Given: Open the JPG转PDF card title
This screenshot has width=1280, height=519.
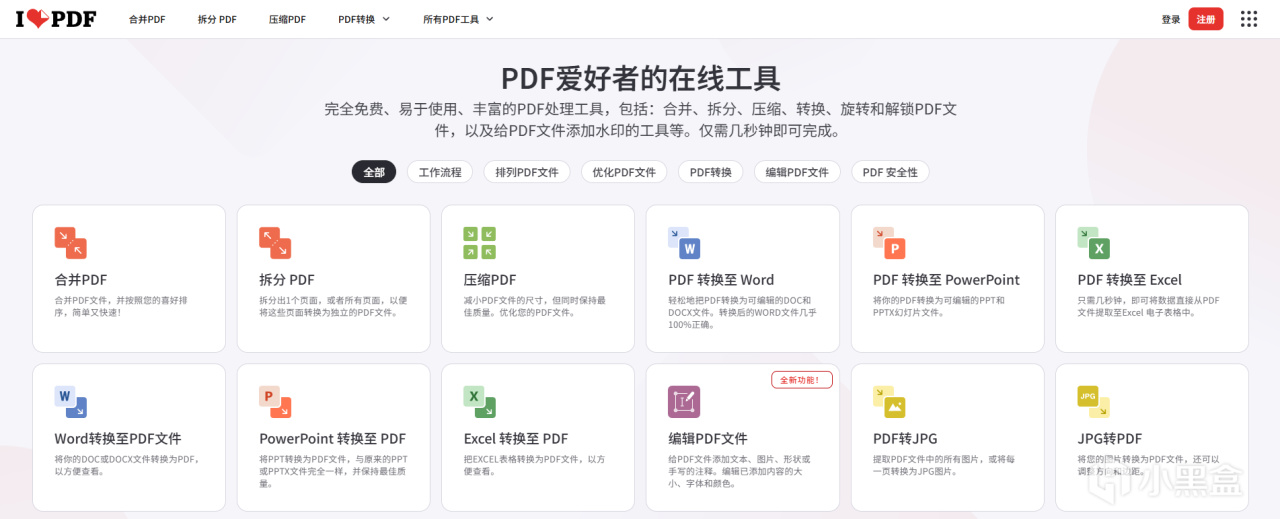Looking at the screenshot, I should [x=1110, y=439].
